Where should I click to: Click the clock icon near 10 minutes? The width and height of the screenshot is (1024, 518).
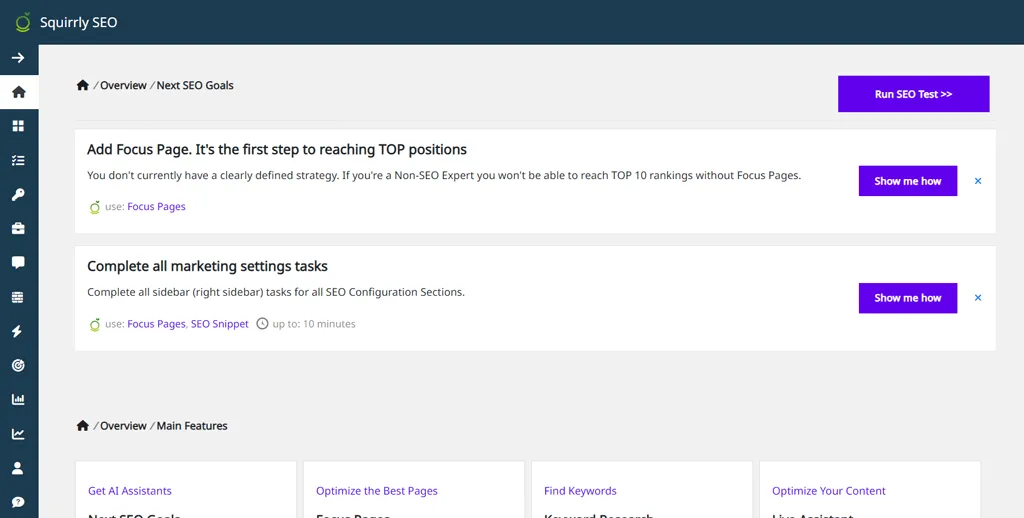coord(262,323)
